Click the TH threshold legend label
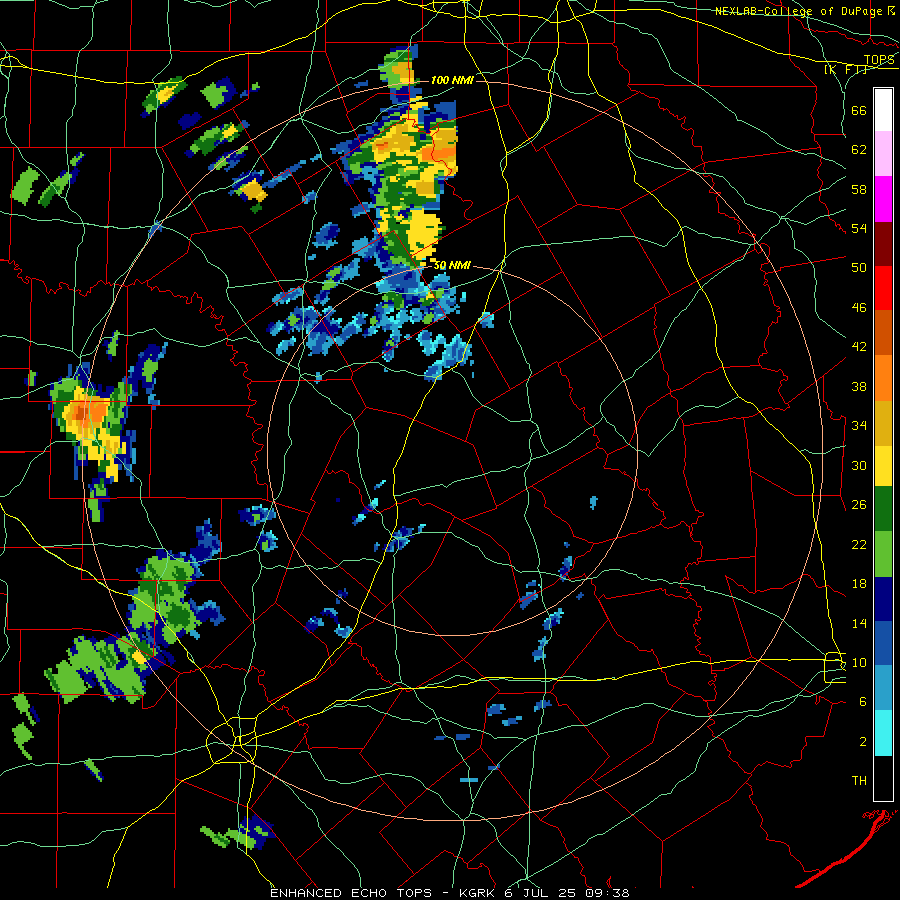This screenshot has height=900, width=900. [859, 781]
